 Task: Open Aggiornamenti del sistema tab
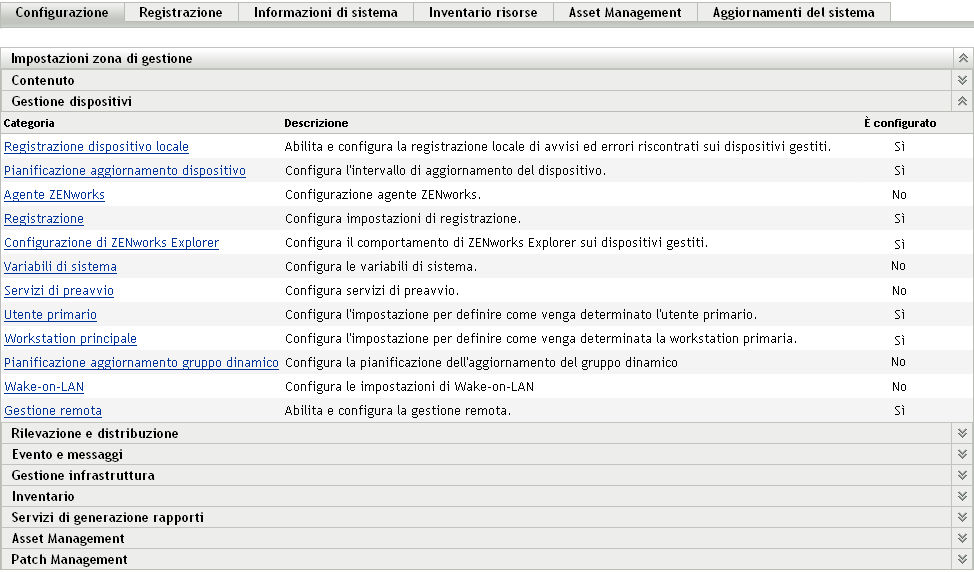tap(793, 13)
